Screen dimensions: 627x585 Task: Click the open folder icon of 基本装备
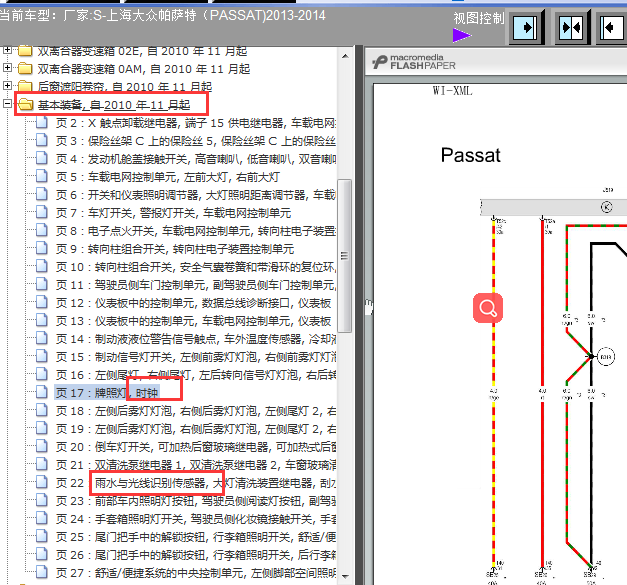(x=26, y=104)
